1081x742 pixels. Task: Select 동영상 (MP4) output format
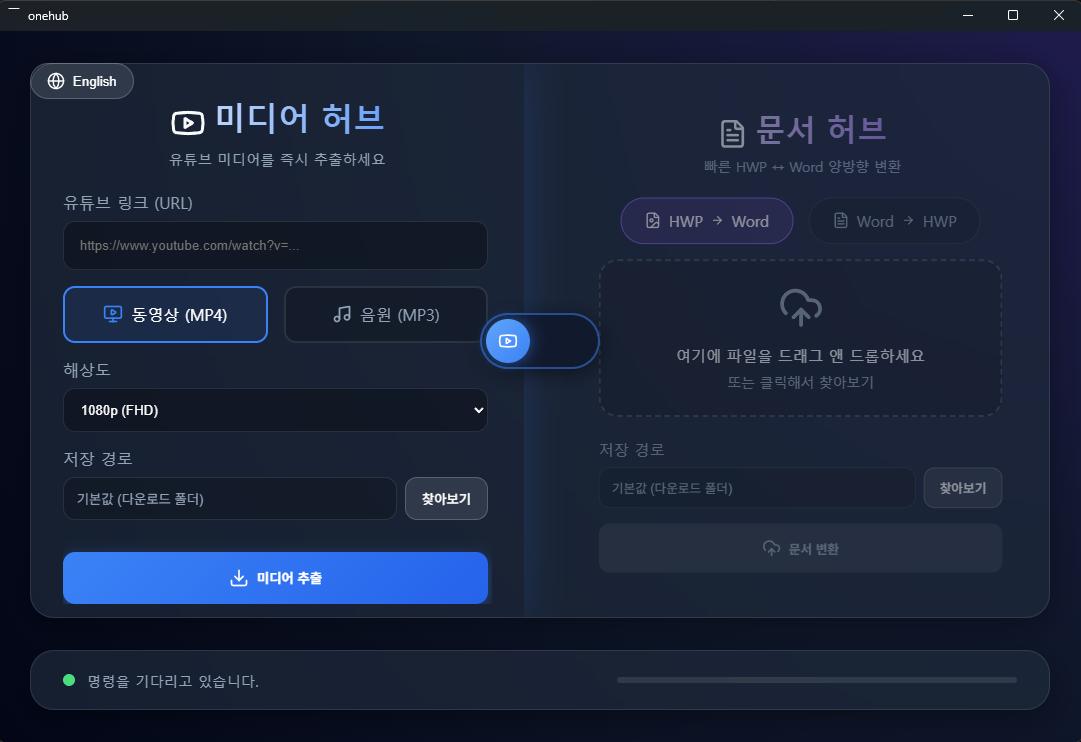point(165,314)
